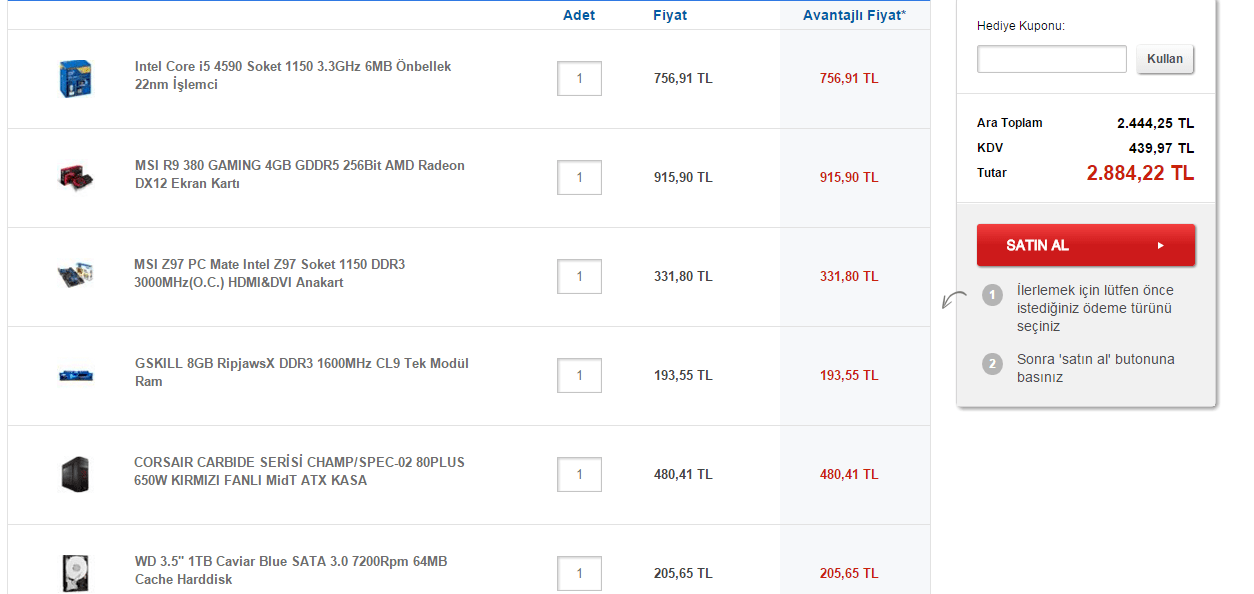Edit the quantity for GSKILL RAM

tap(579, 375)
